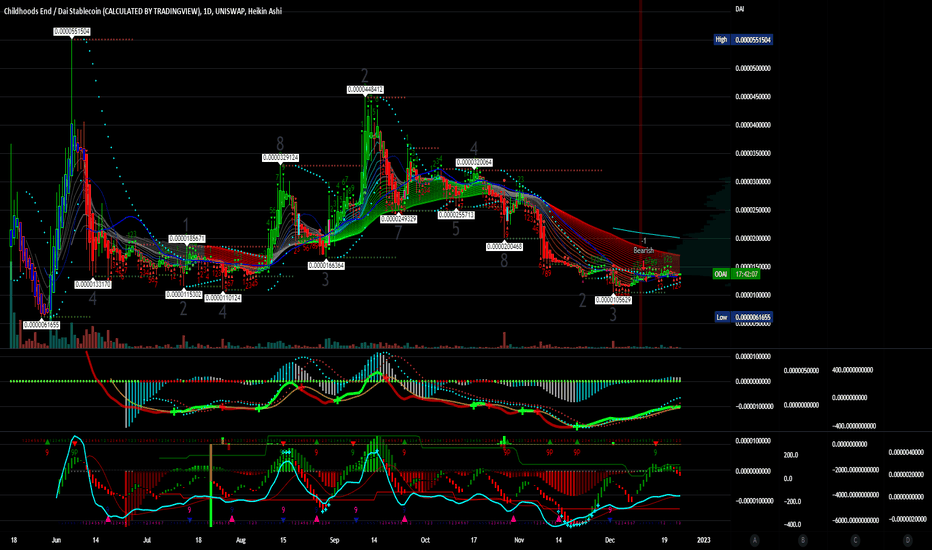Click the green ODAI last-price tag
This screenshot has width=932, height=550.
coord(721,274)
